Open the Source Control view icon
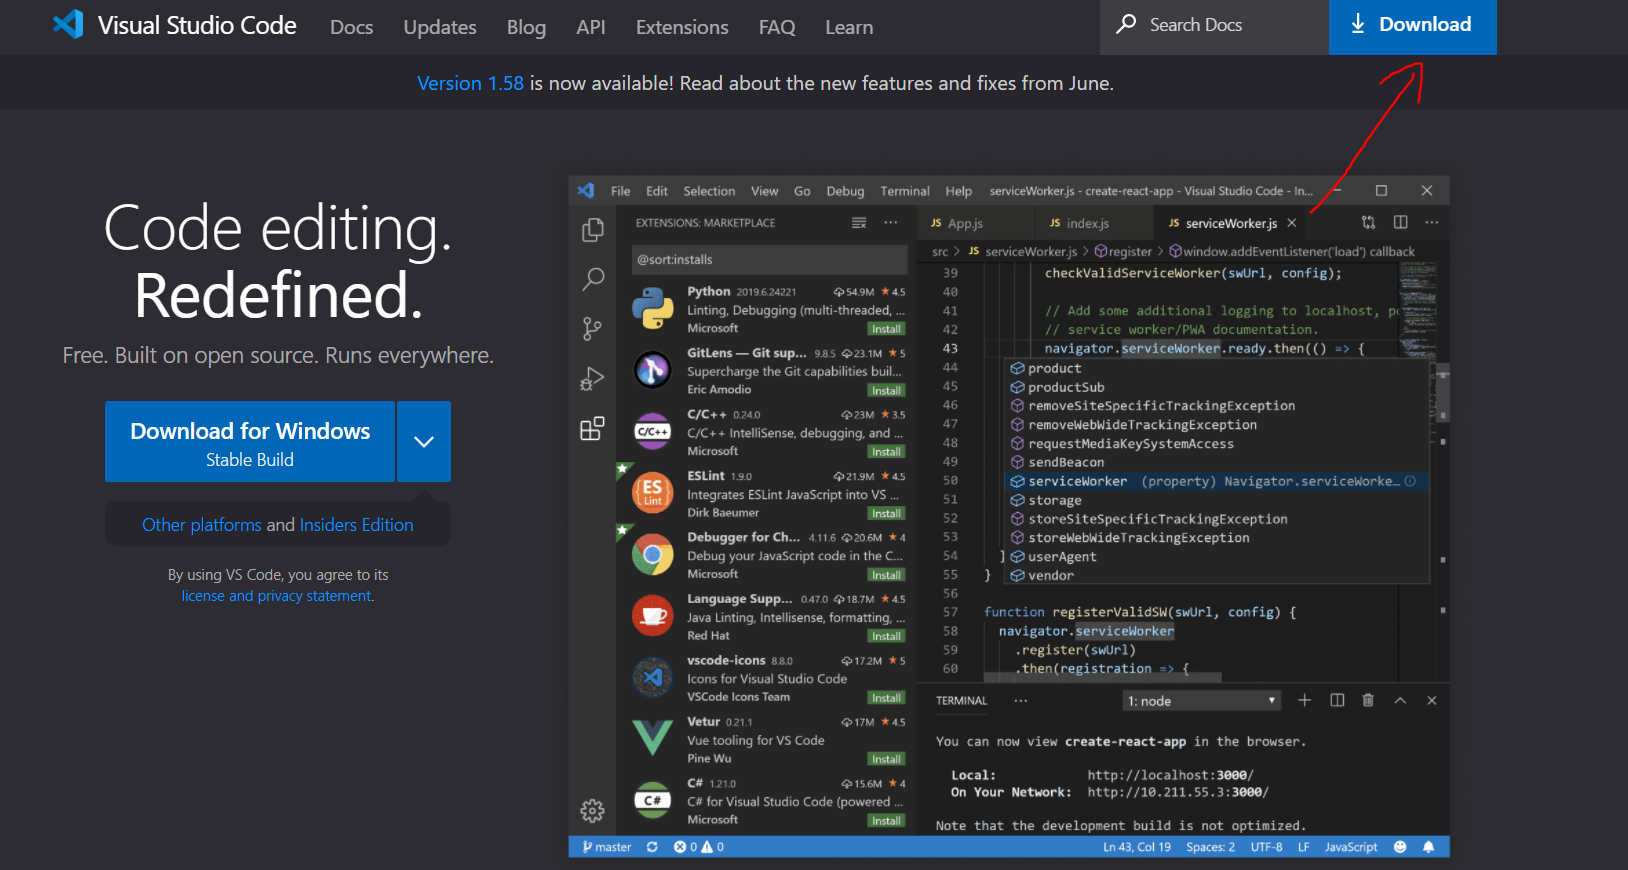1628x870 pixels. [593, 328]
